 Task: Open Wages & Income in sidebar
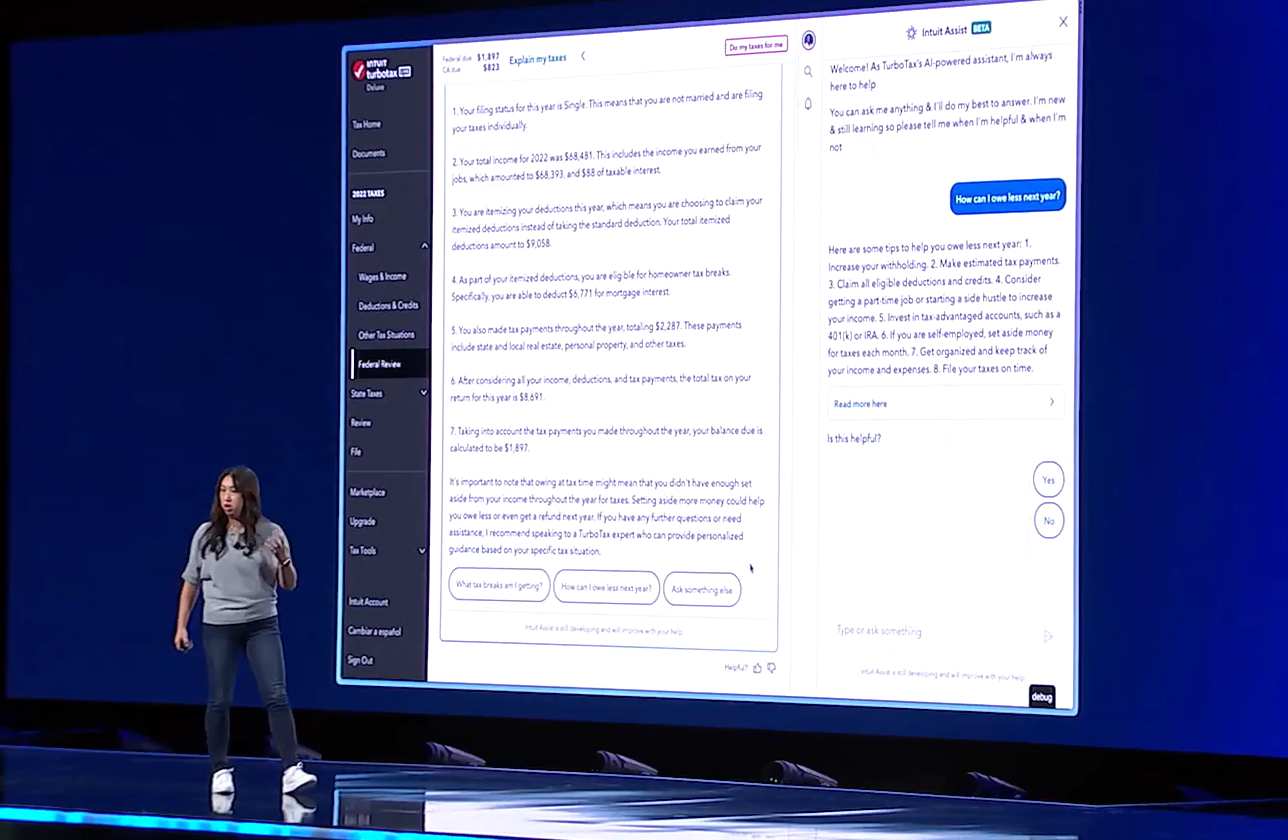tap(382, 276)
